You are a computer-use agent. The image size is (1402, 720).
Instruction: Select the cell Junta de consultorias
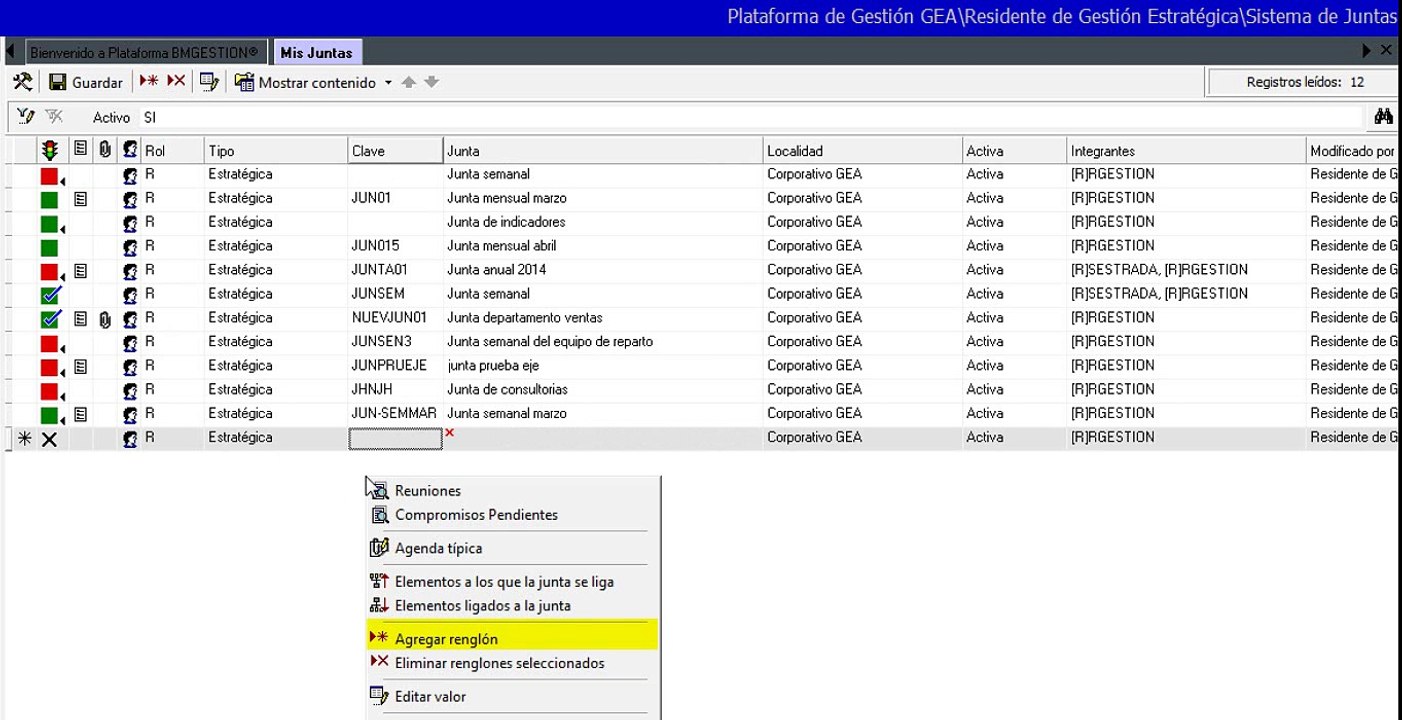603,390
